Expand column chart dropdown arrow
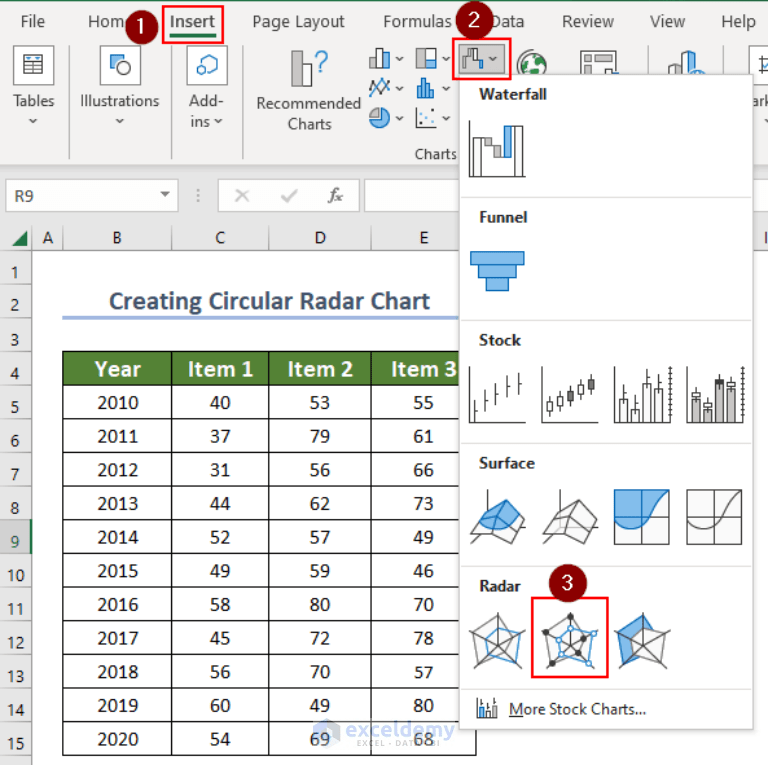 point(400,59)
